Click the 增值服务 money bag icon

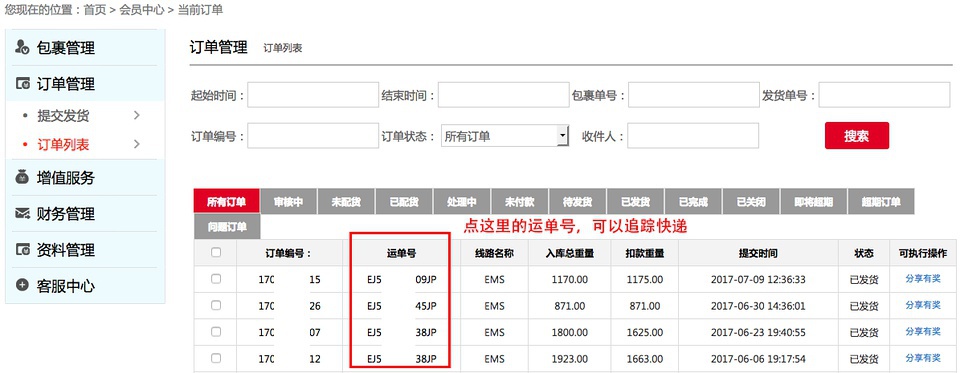22,178
